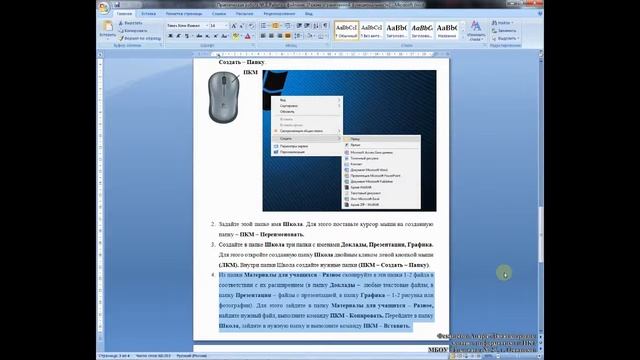Toggle Strikethrough formatting
The height and width of the screenshot is (360, 640).
[x=199, y=36]
